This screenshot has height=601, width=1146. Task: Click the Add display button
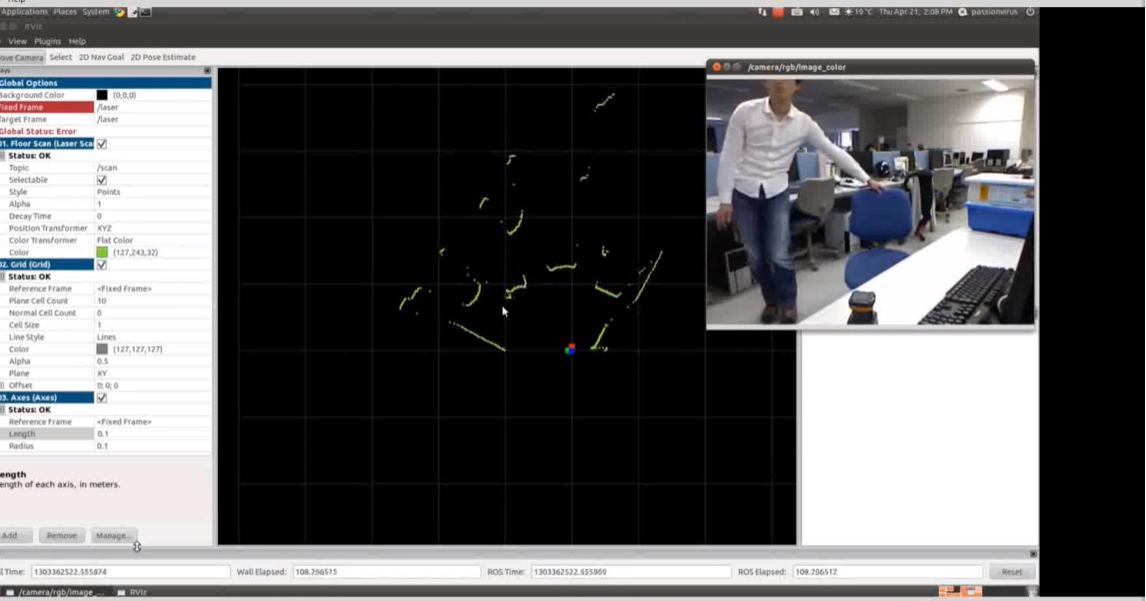15,535
